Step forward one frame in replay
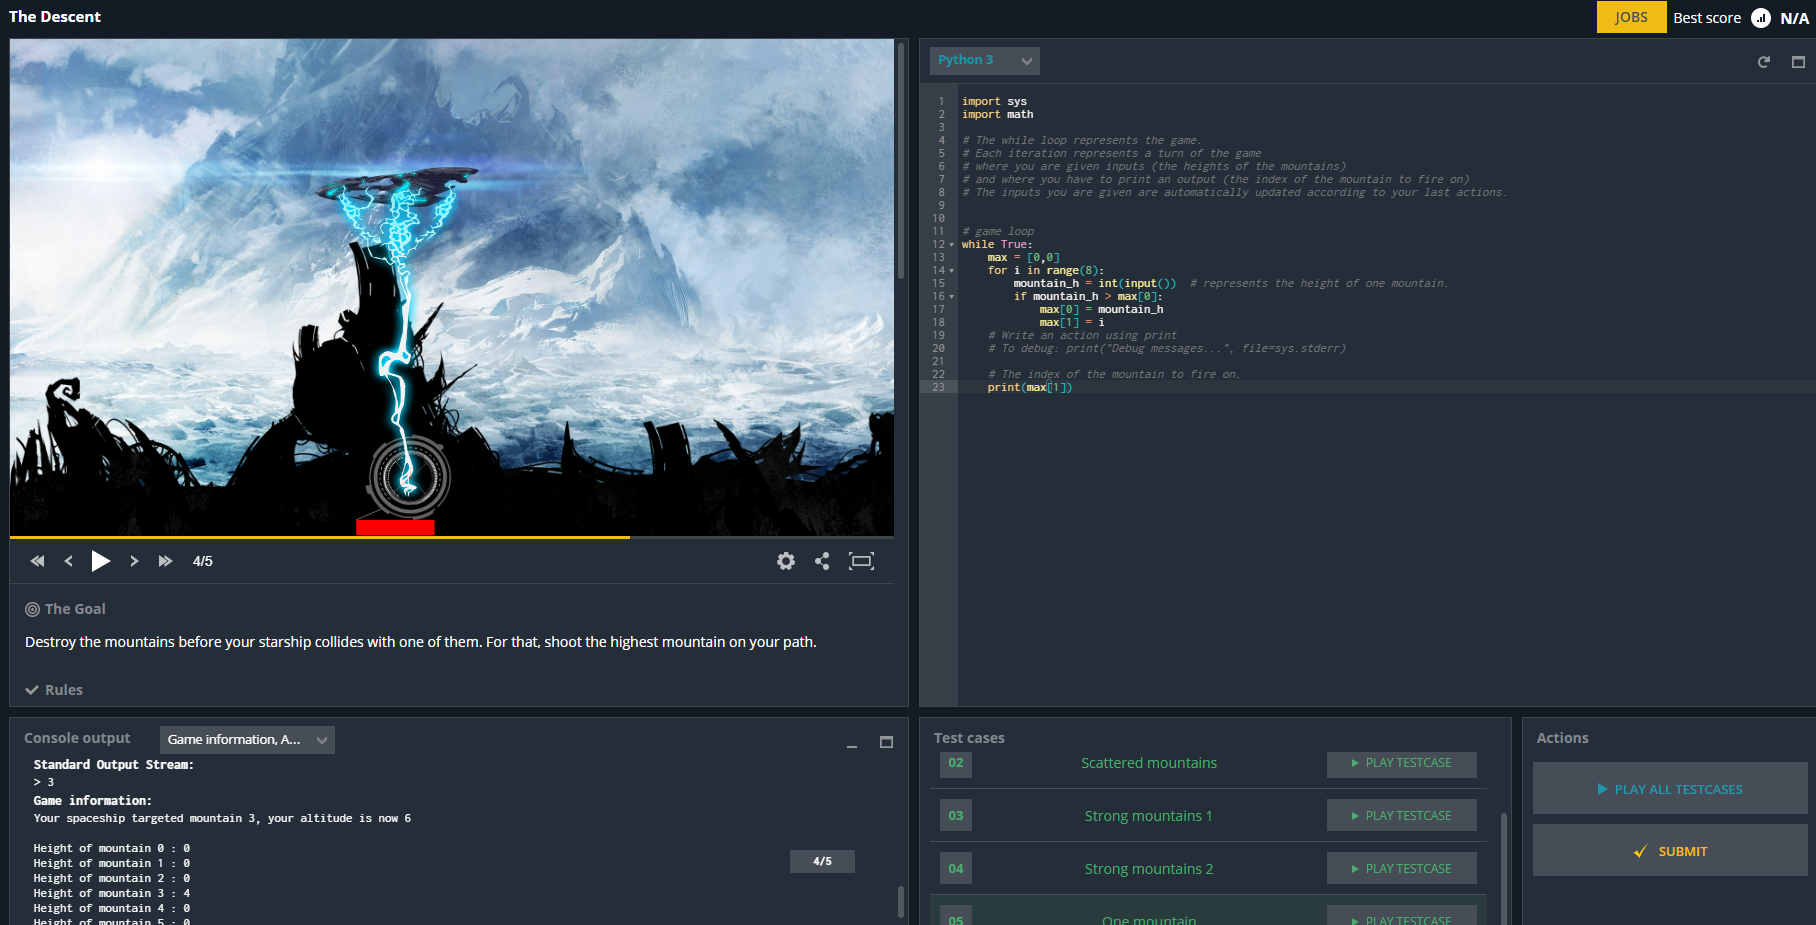The width and height of the screenshot is (1816, 925). coord(134,561)
